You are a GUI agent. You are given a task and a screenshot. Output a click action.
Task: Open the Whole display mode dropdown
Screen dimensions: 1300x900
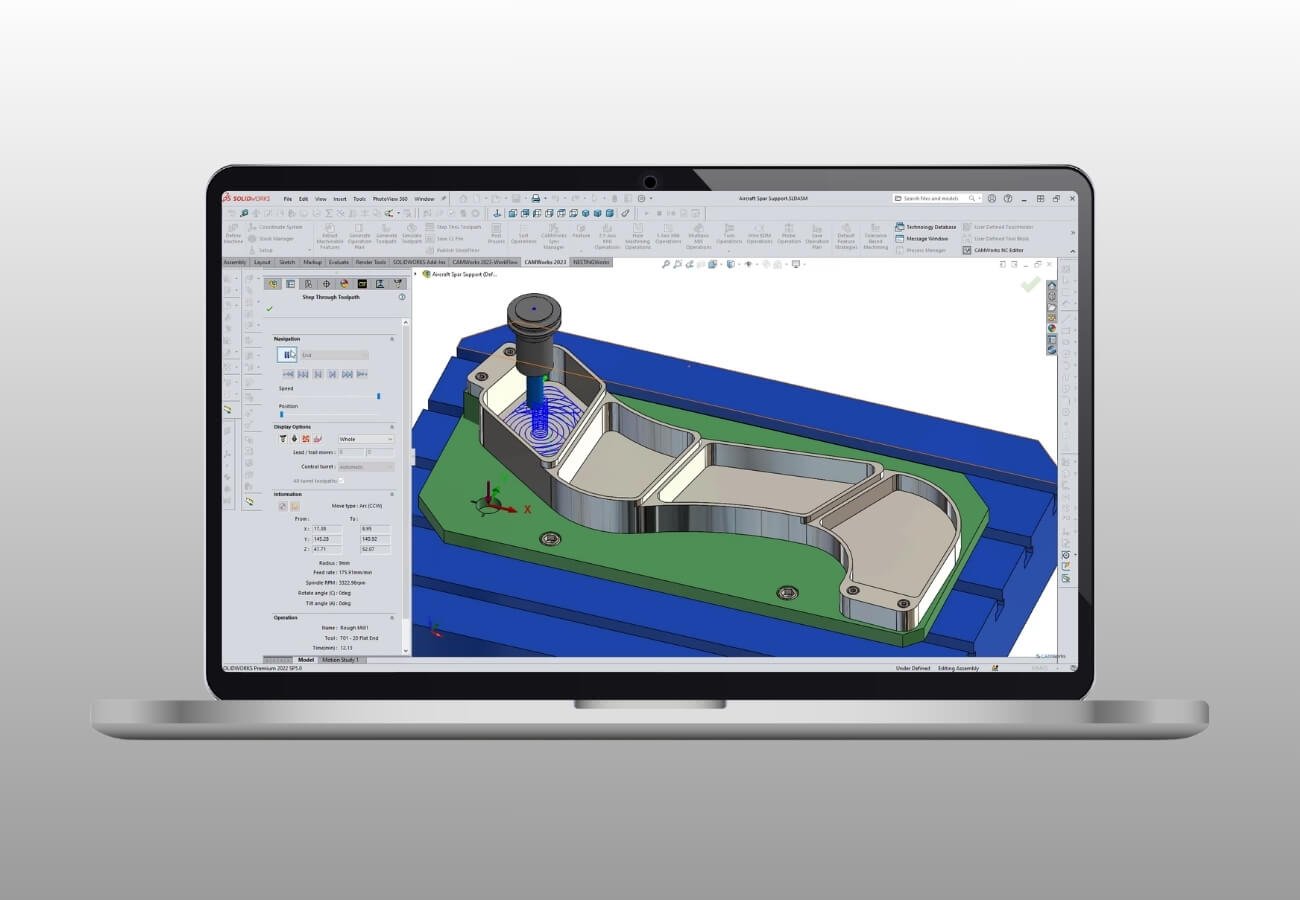366,439
